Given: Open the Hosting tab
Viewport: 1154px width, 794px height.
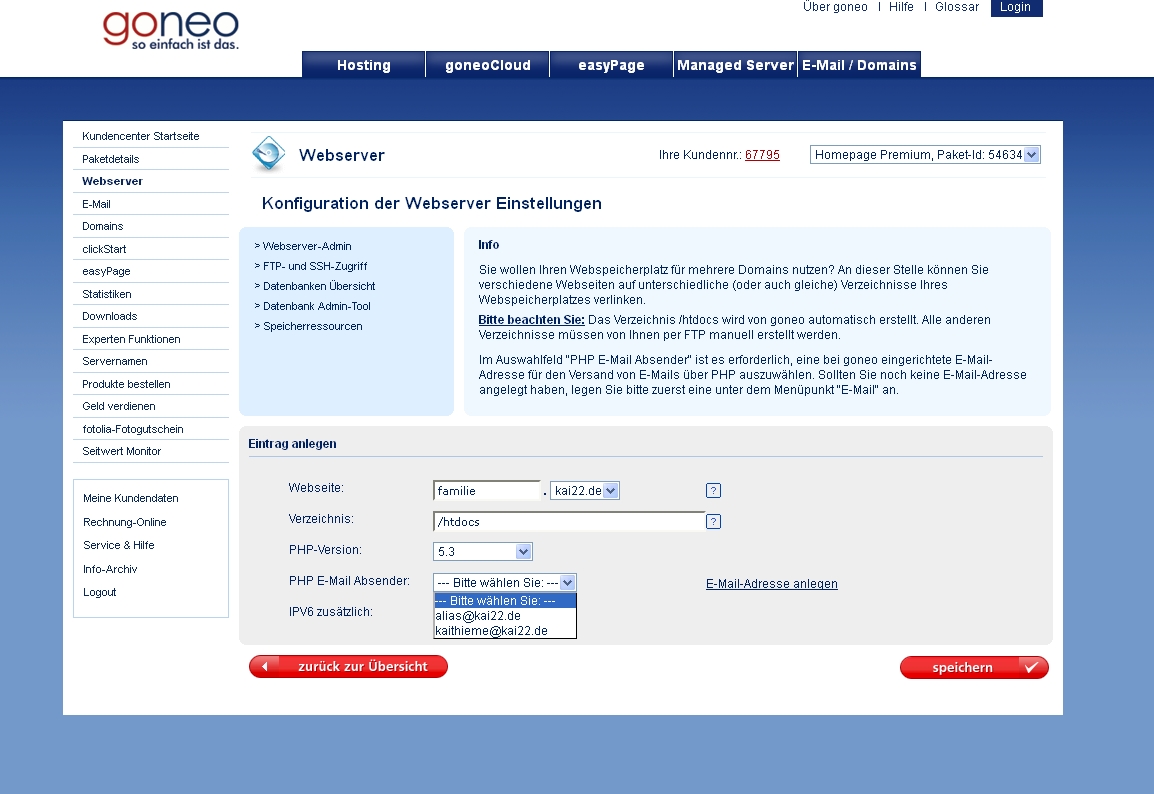Looking at the screenshot, I should (x=364, y=65).
